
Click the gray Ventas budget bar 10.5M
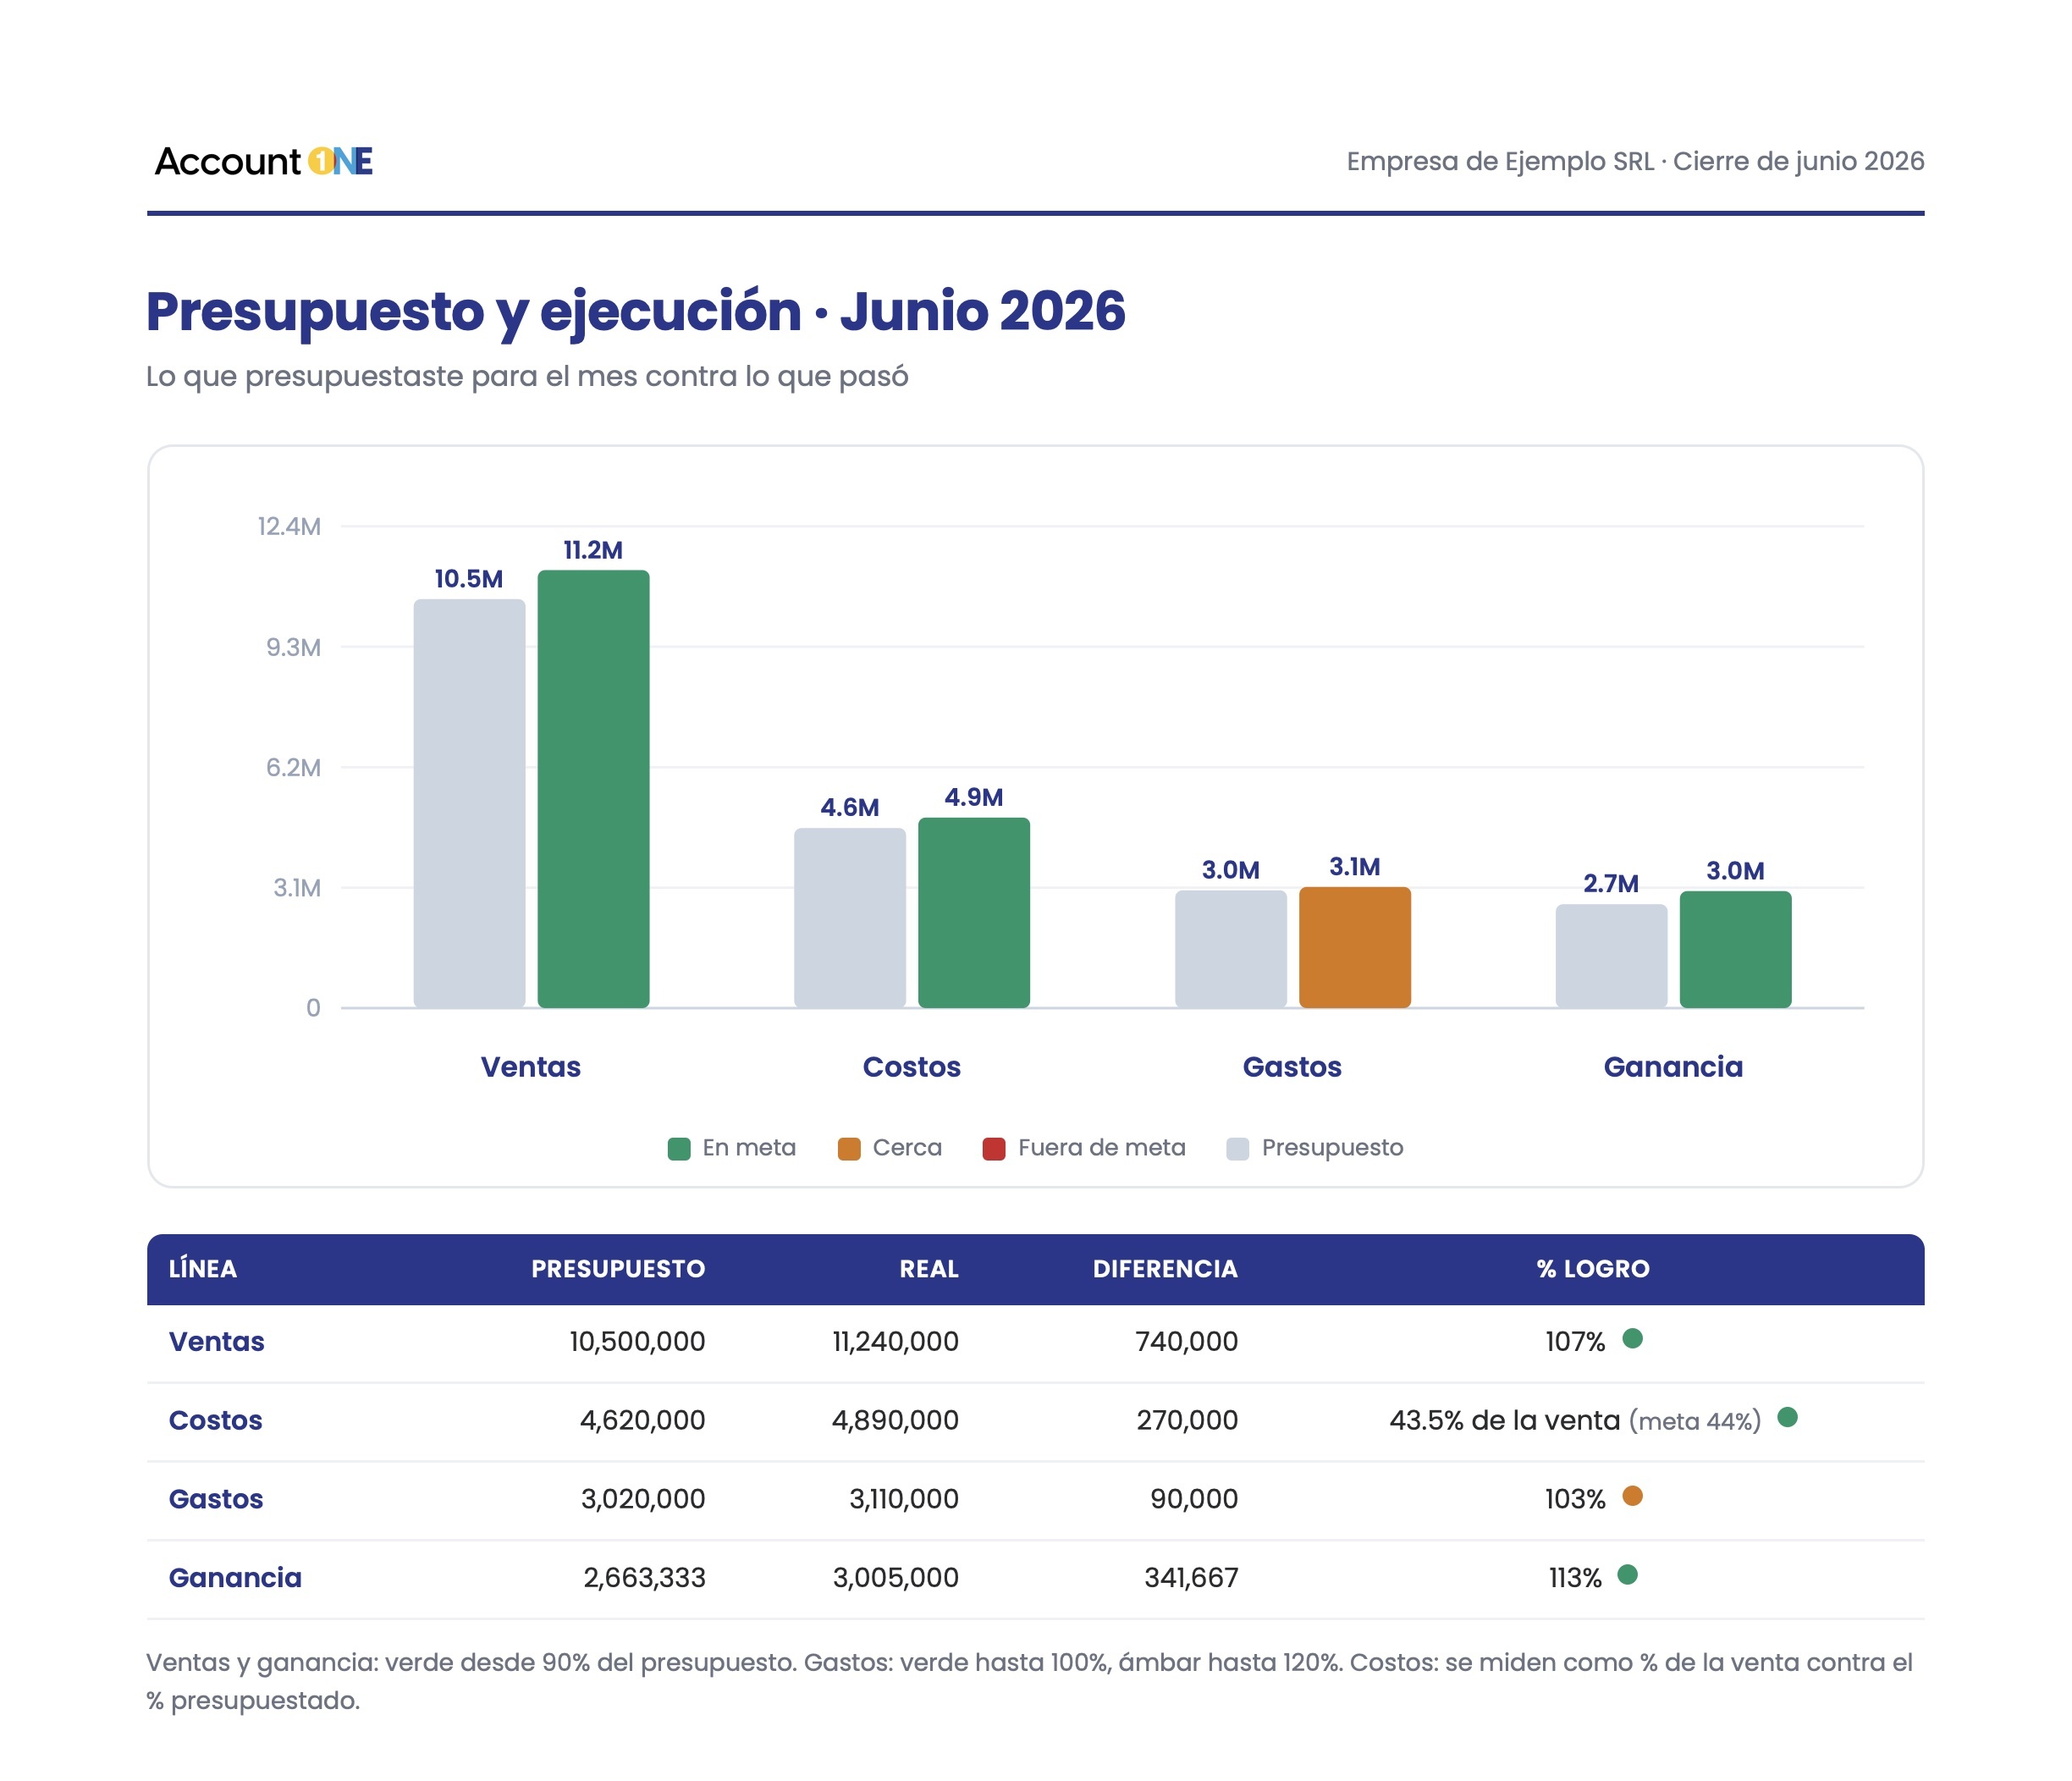point(469,803)
